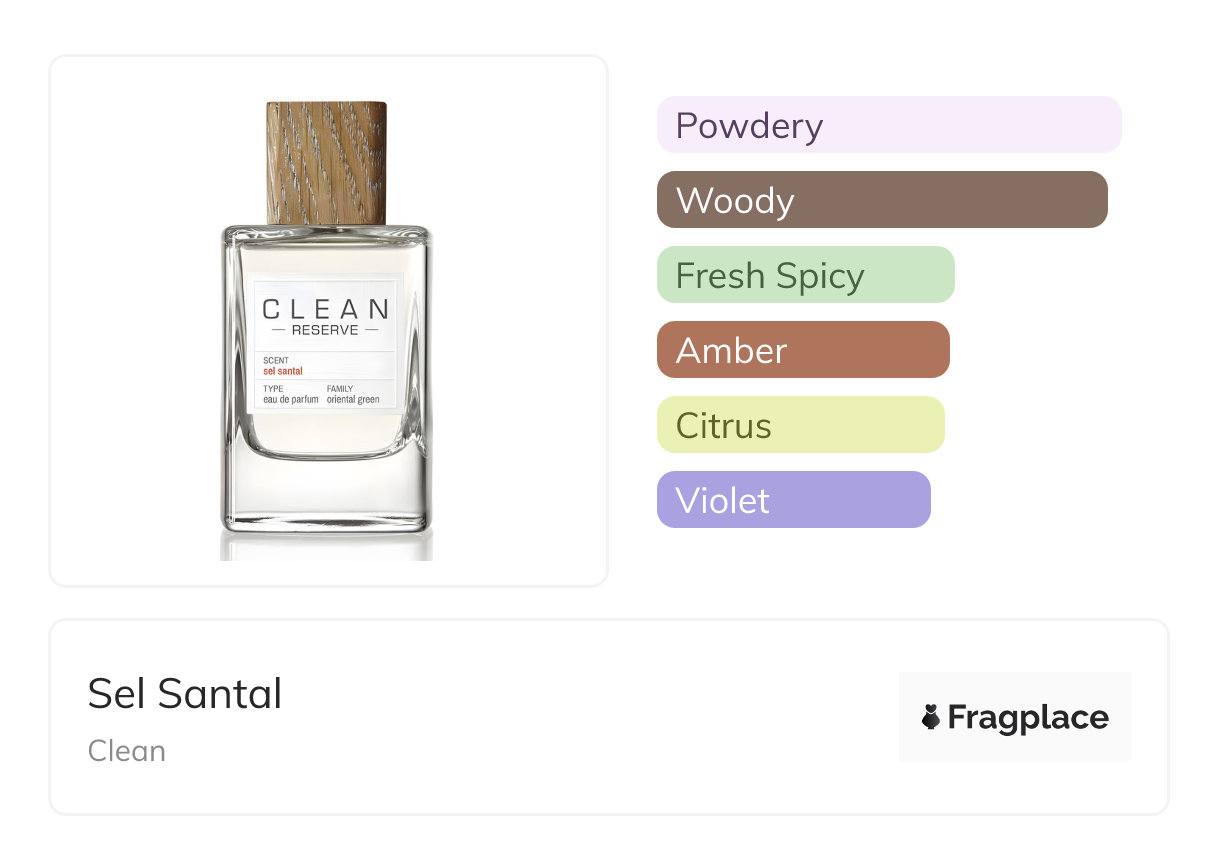Click the orange 'sel santal' scent text
Image resolution: width=1218 pixels, height=864 pixels.
(283, 371)
